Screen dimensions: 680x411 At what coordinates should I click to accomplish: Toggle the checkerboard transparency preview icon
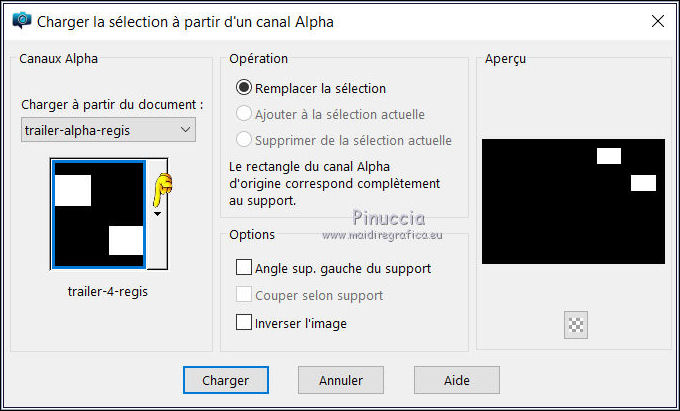click(x=576, y=324)
